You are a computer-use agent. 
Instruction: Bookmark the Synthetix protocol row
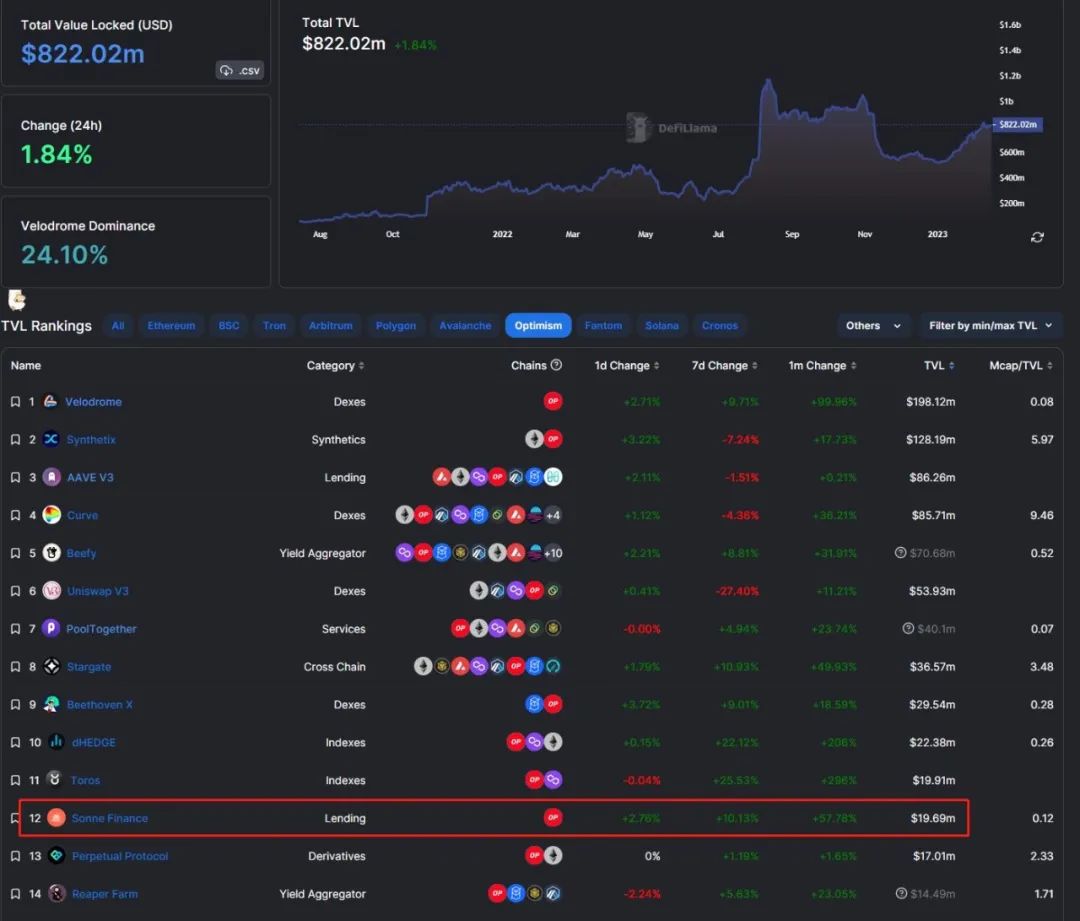point(15,439)
